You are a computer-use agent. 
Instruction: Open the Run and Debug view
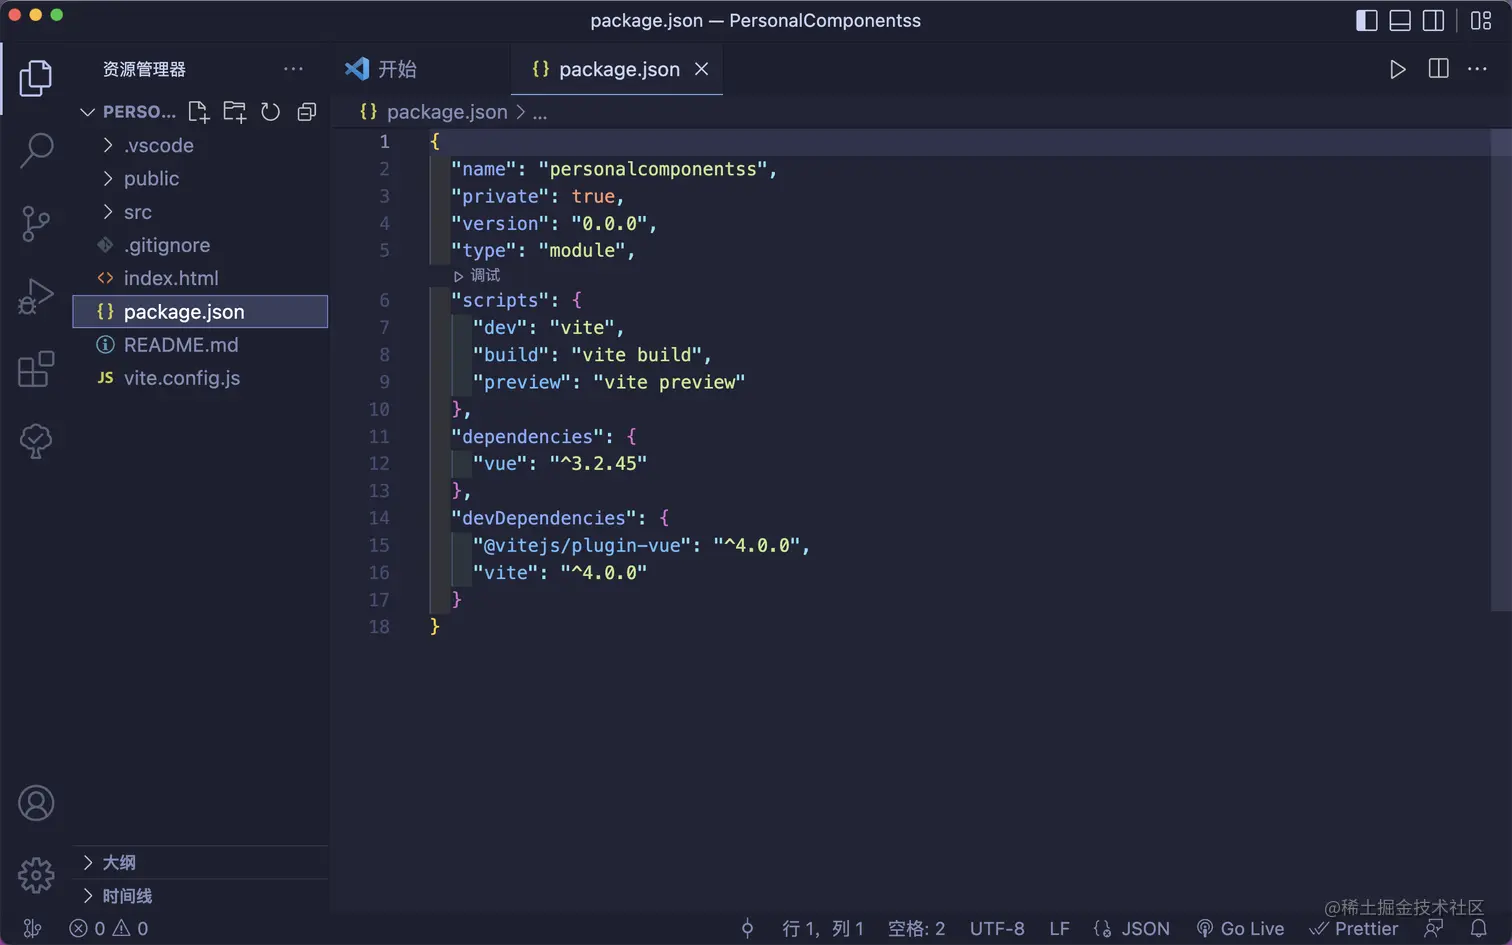(36, 297)
